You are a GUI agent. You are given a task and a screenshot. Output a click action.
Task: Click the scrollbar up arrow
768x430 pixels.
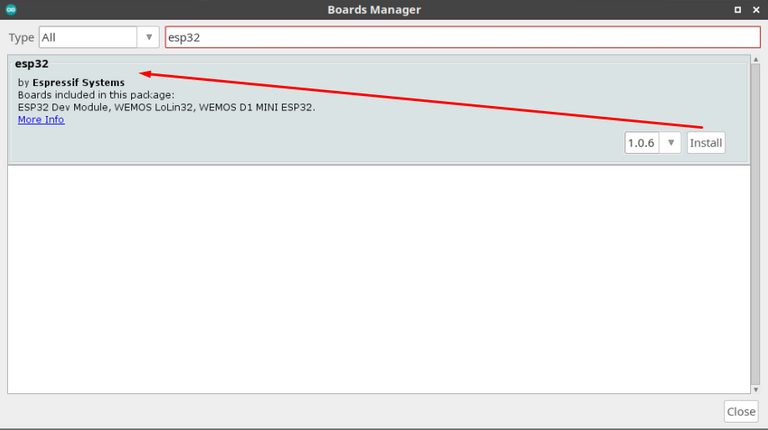(756, 59)
